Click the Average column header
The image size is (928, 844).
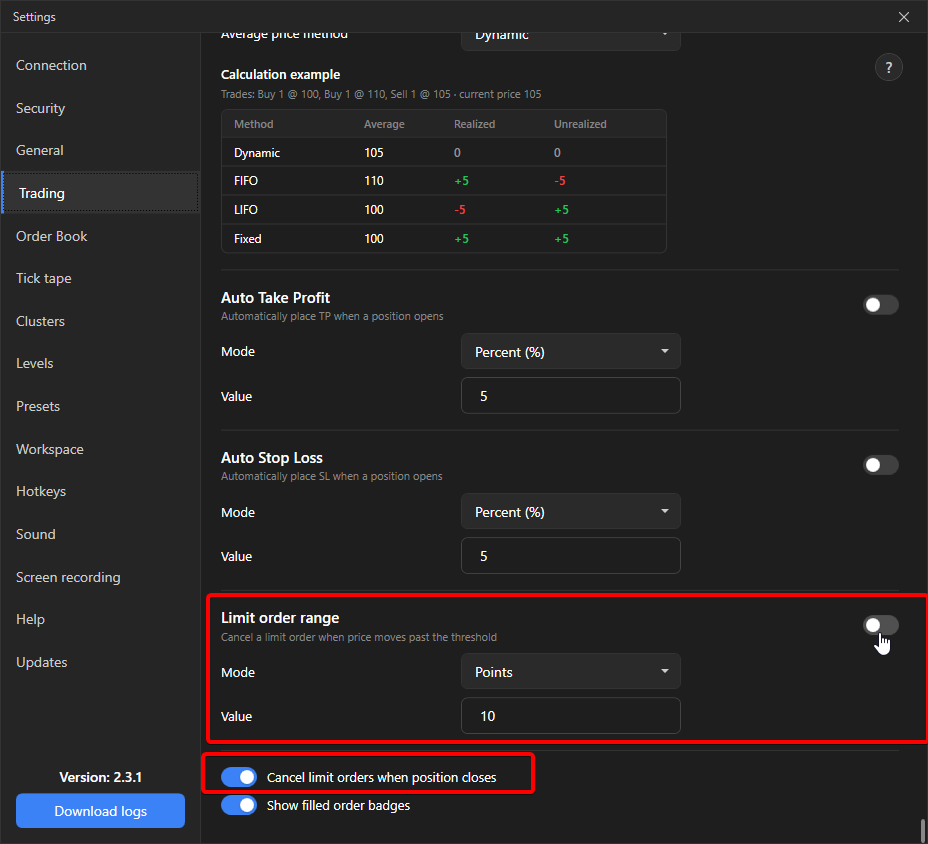[x=384, y=124]
